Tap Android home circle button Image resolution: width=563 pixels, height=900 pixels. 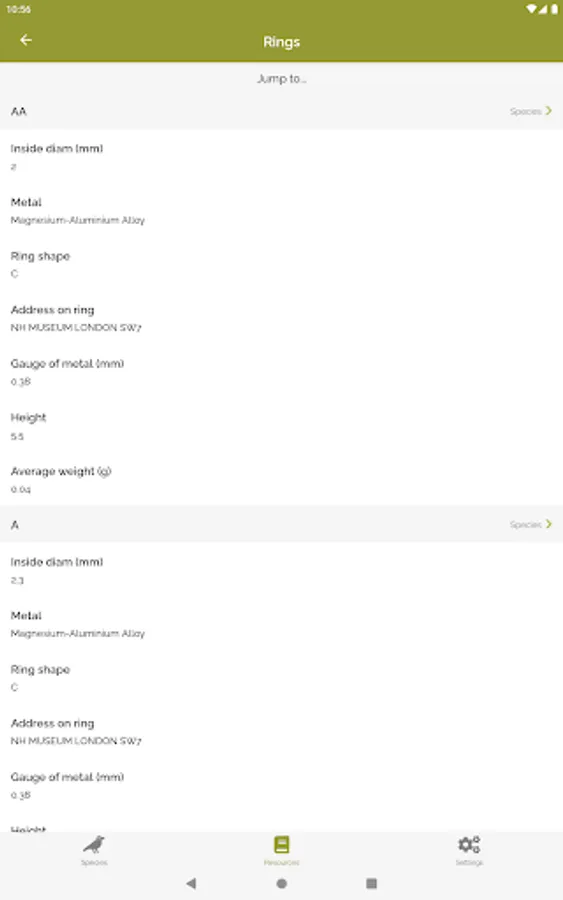281,883
